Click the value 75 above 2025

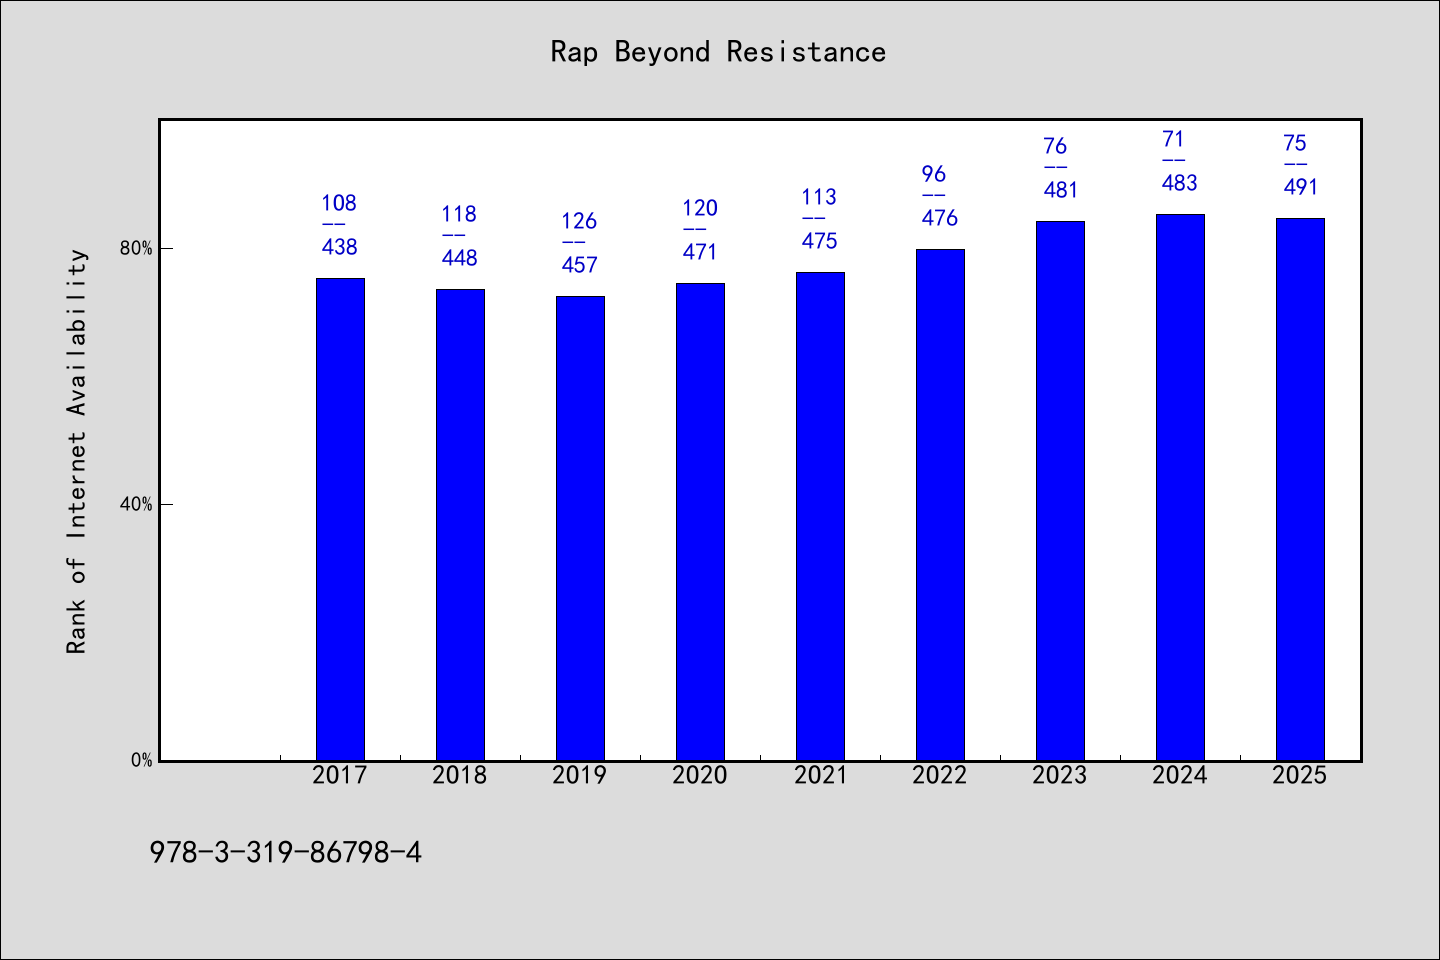point(1295,143)
